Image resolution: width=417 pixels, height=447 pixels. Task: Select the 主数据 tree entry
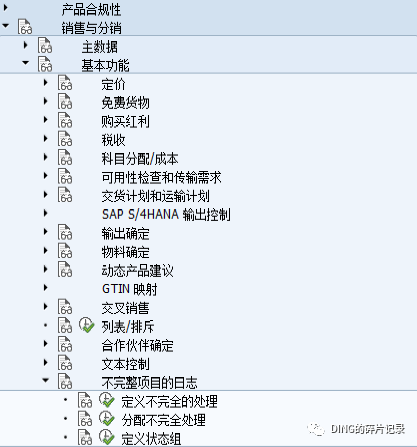tap(99, 47)
